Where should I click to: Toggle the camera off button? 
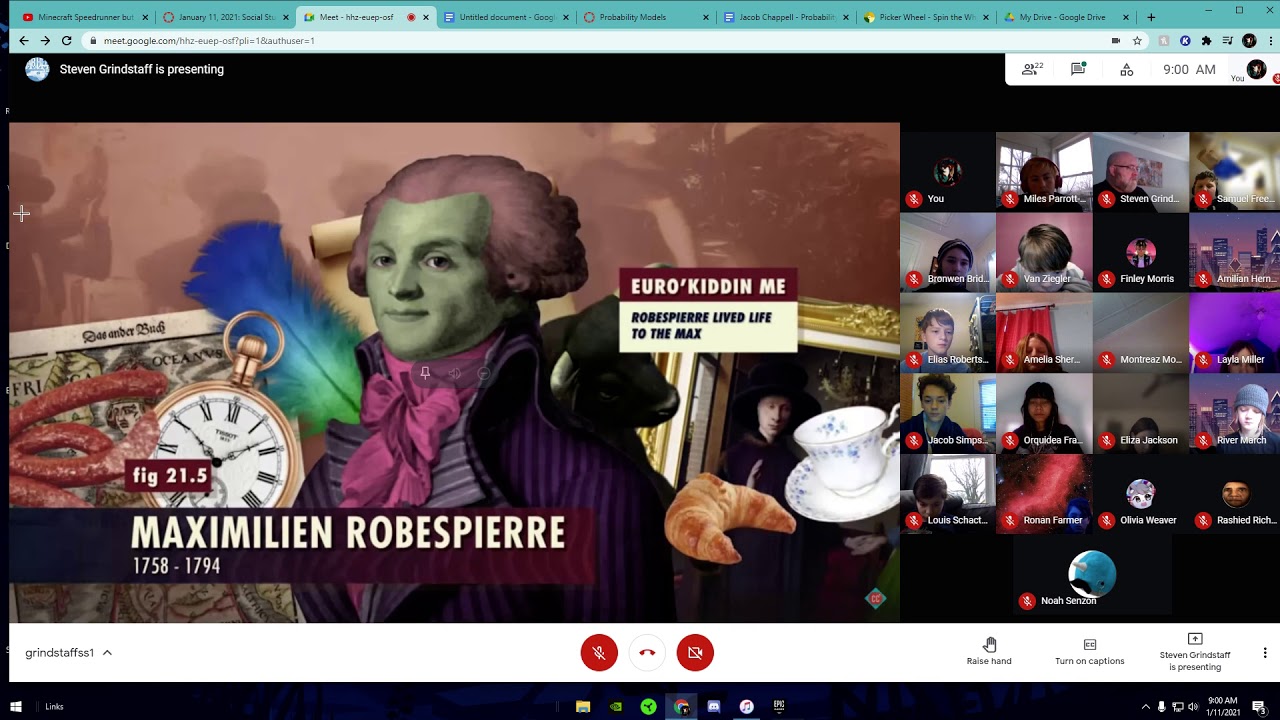[x=695, y=652]
